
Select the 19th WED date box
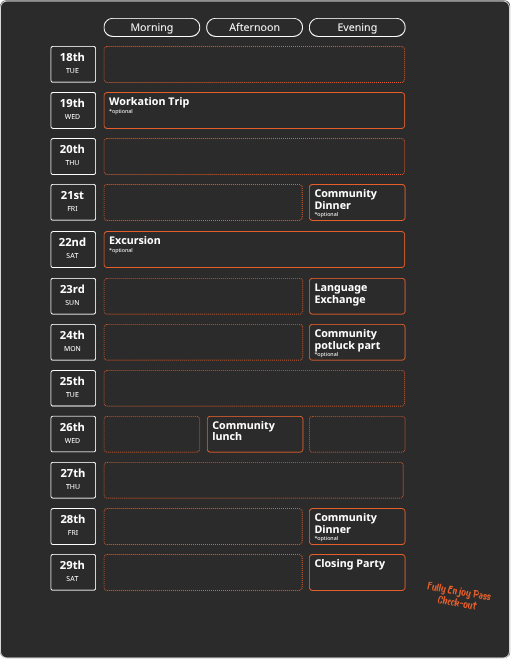coord(73,111)
